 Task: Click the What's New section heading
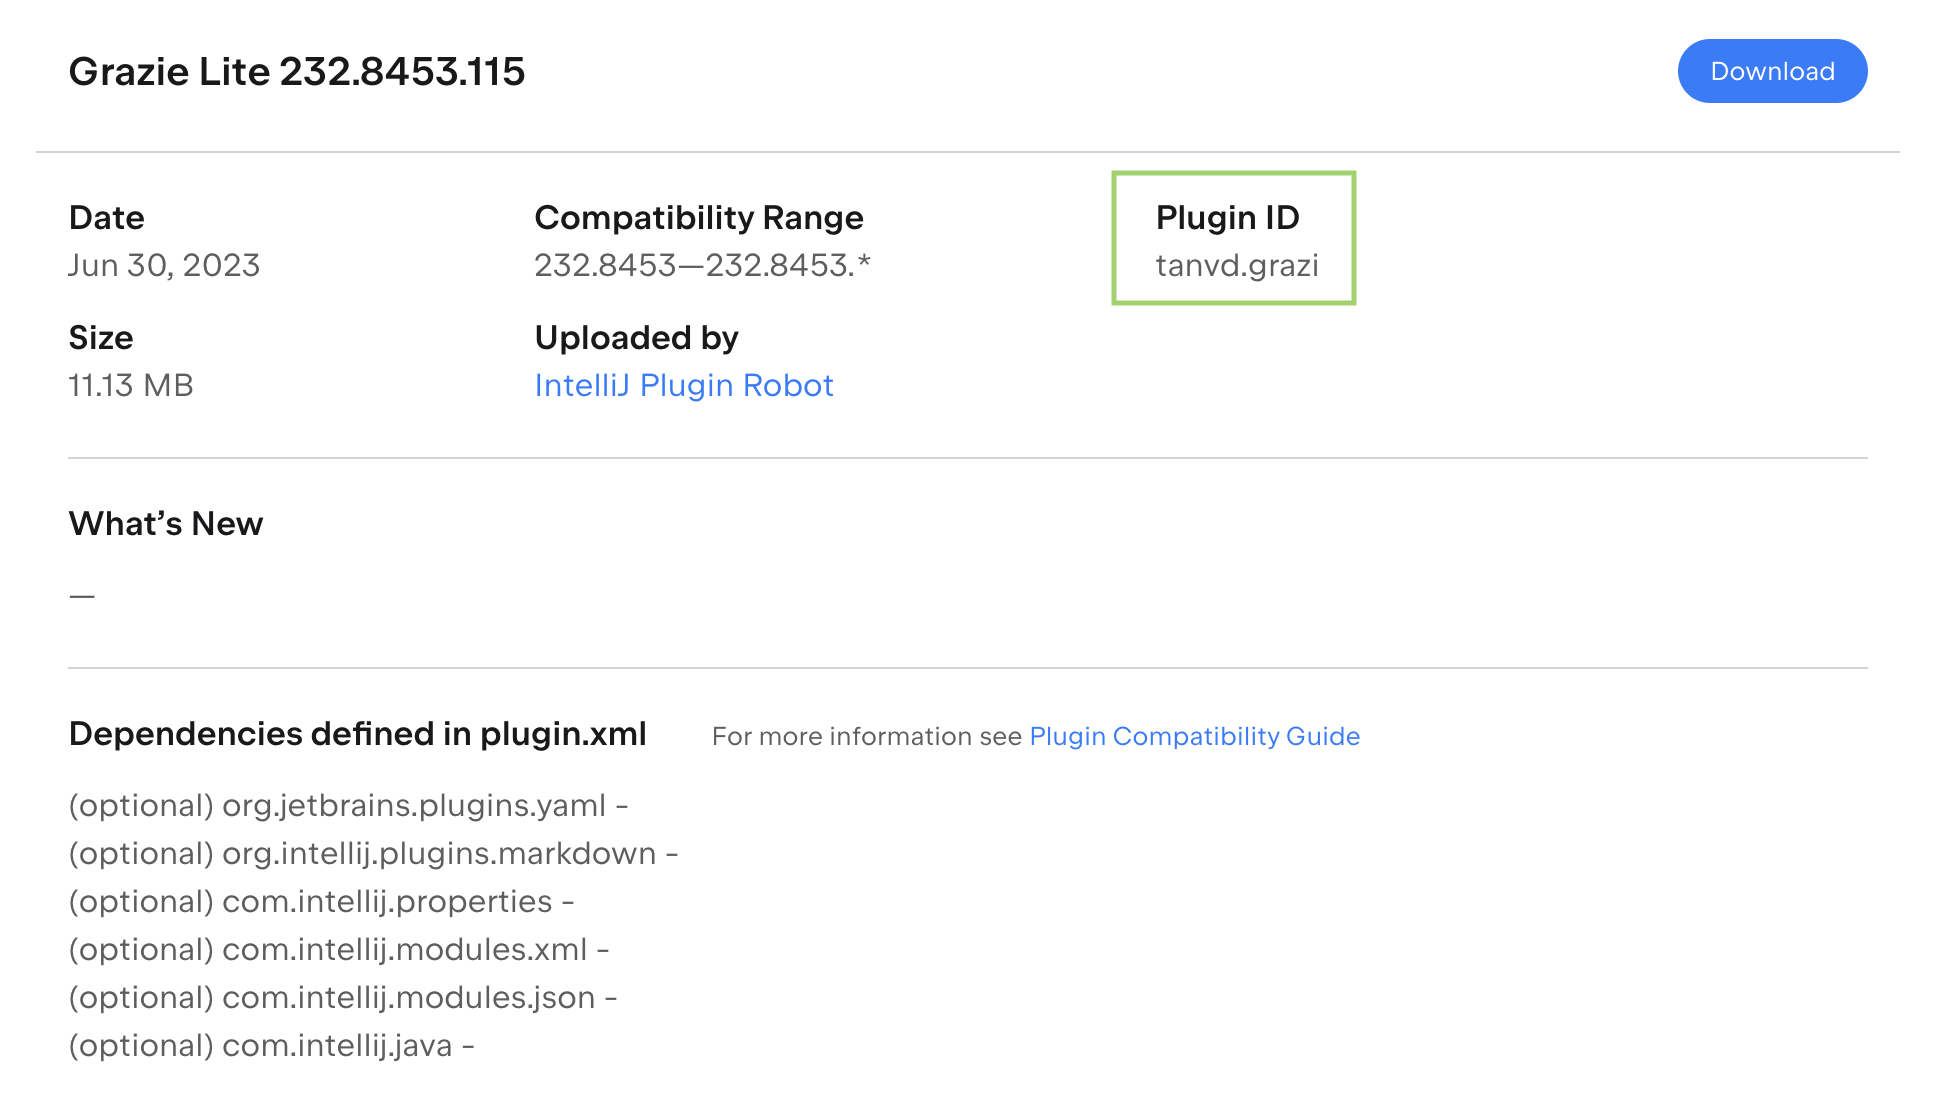click(x=165, y=523)
